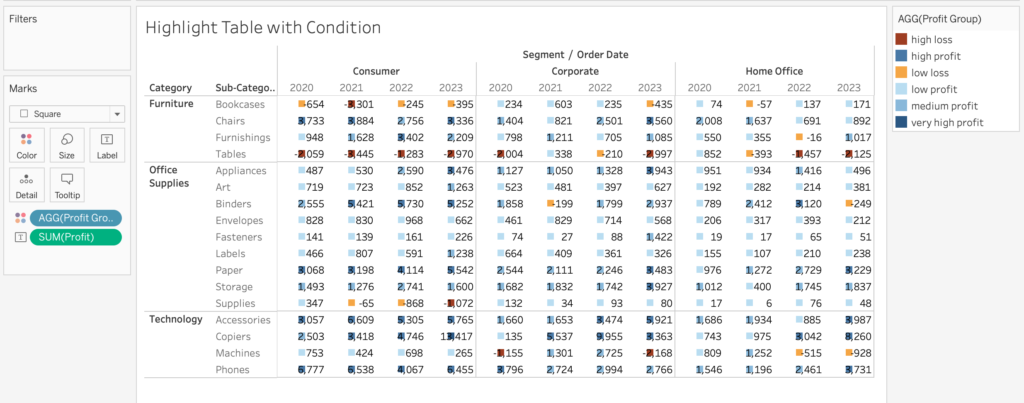The height and width of the screenshot is (403, 1024).
Task: Open the Tooltip marks card
Action: point(66,184)
